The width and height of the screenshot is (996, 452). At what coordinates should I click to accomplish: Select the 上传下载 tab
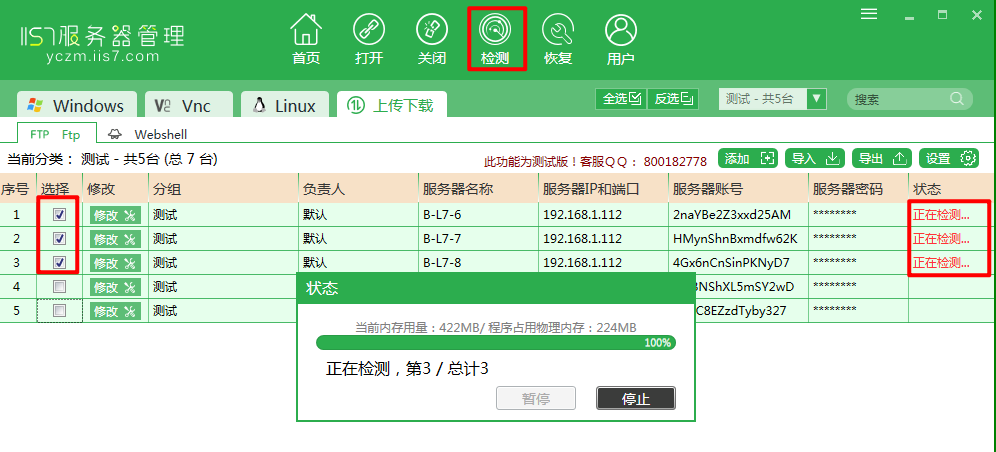pyautogui.click(x=391, y=105)
